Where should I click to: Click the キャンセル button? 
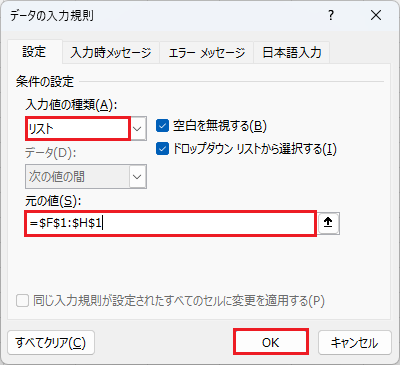pyautogui.click(x=355, y=342)
